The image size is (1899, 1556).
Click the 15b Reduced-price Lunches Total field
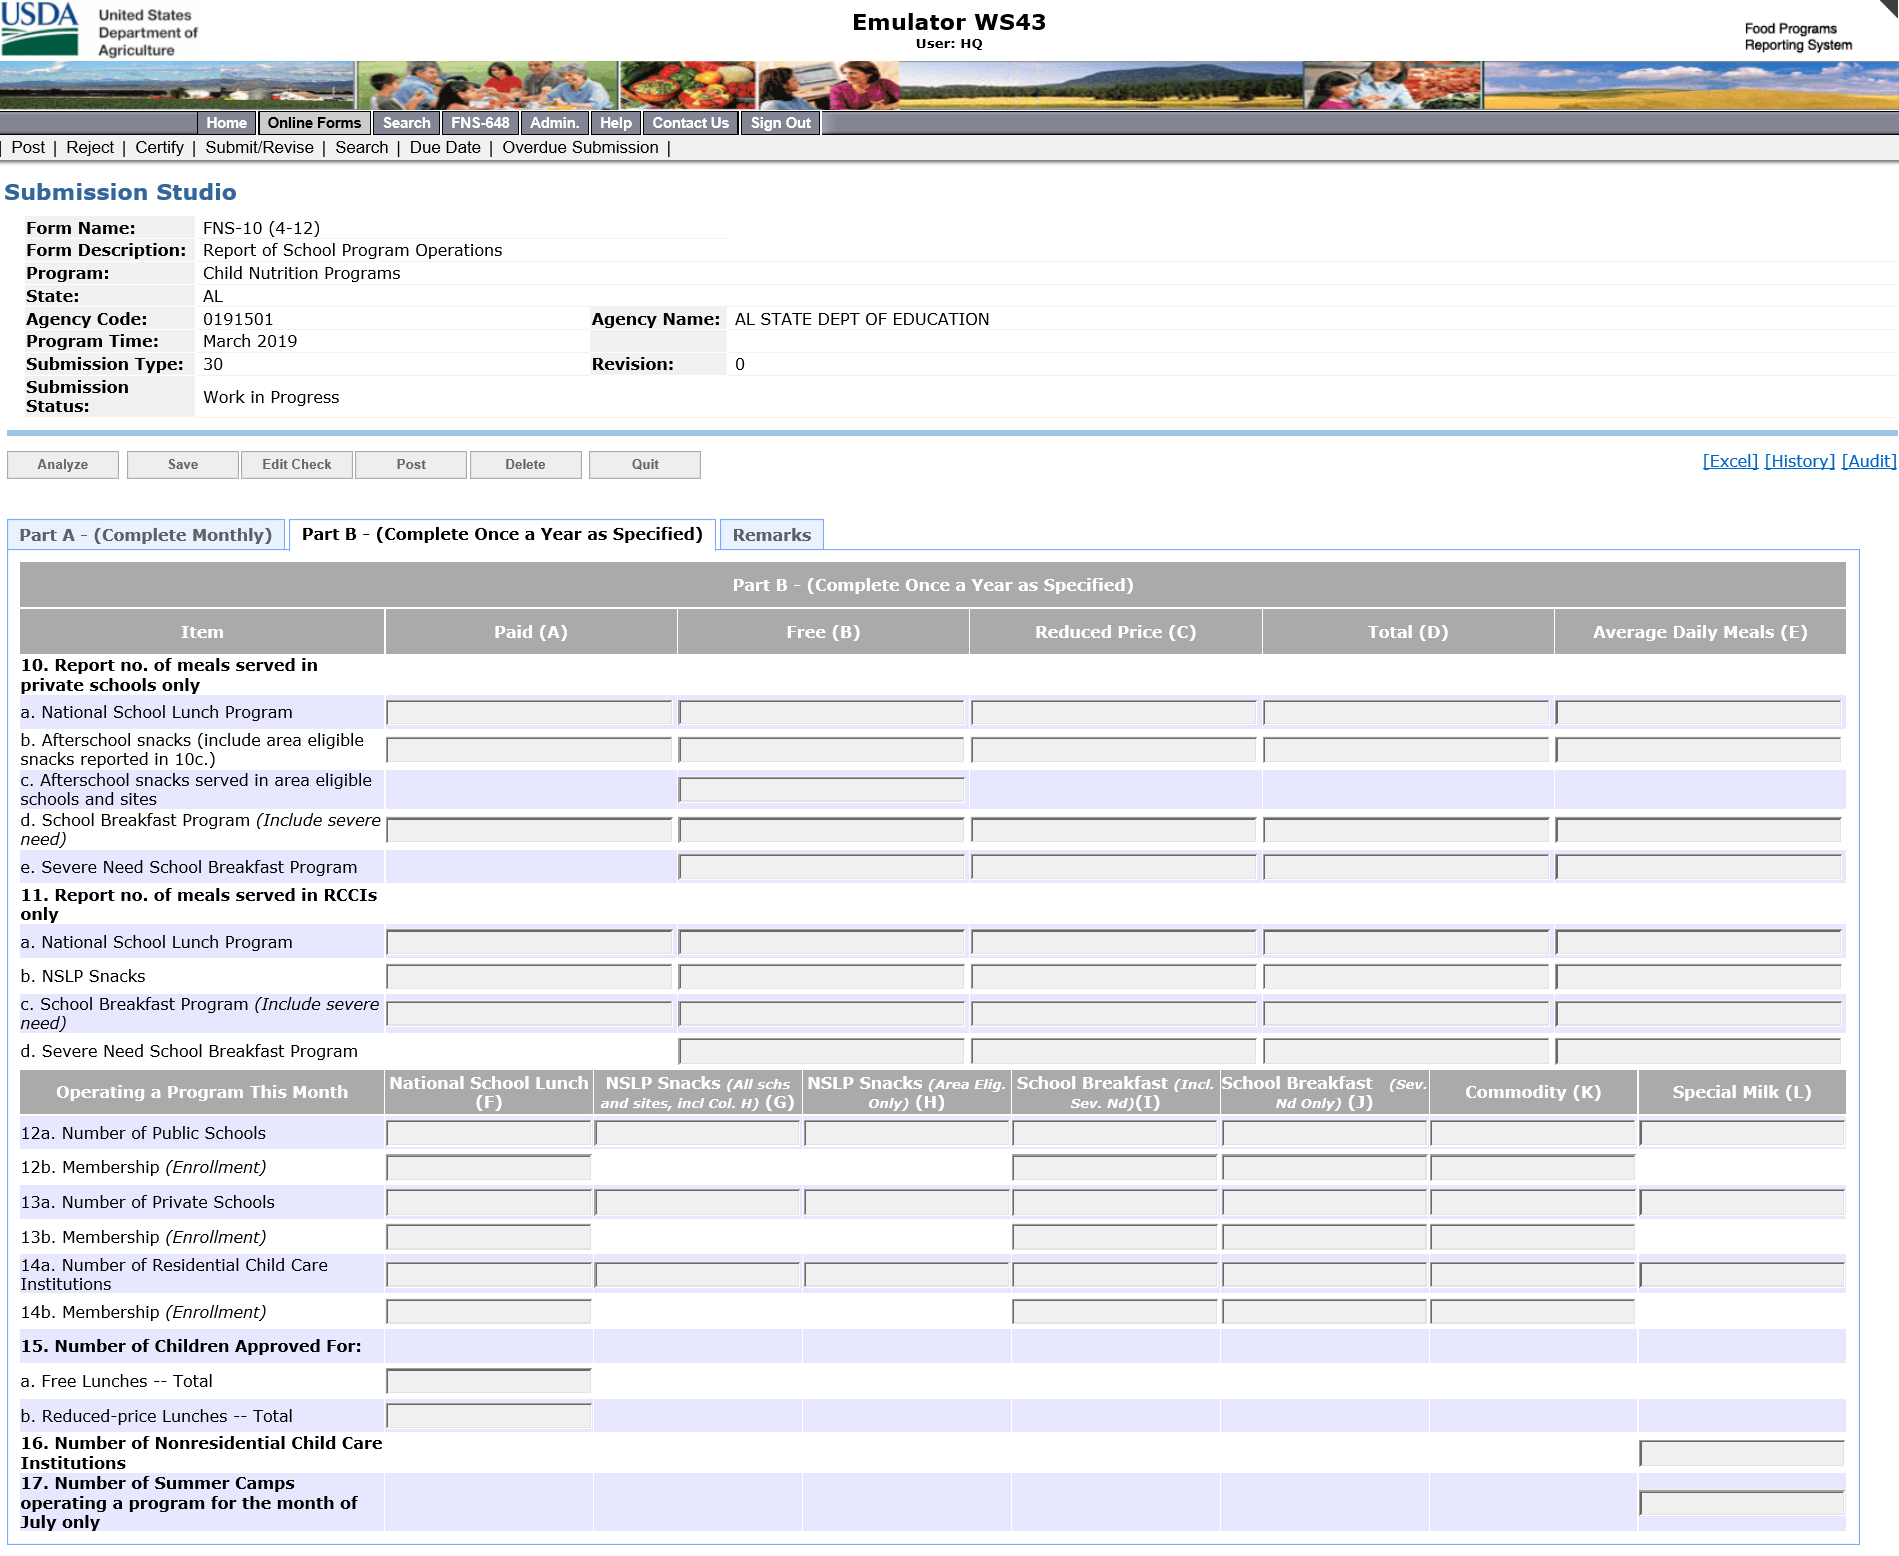[489, 1417]
